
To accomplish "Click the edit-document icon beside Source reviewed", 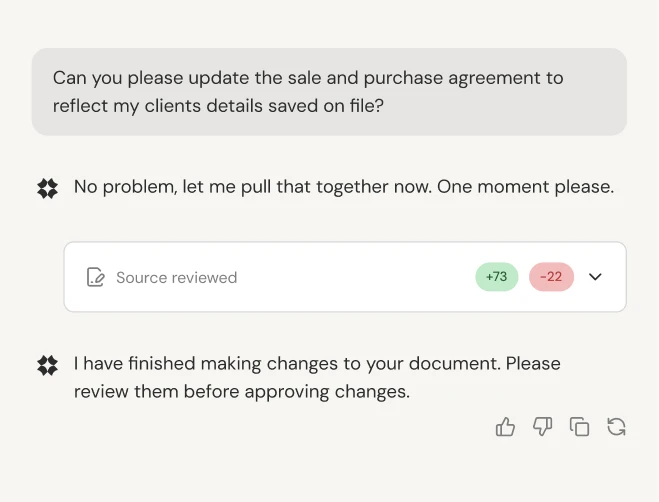I will point(96,277).
